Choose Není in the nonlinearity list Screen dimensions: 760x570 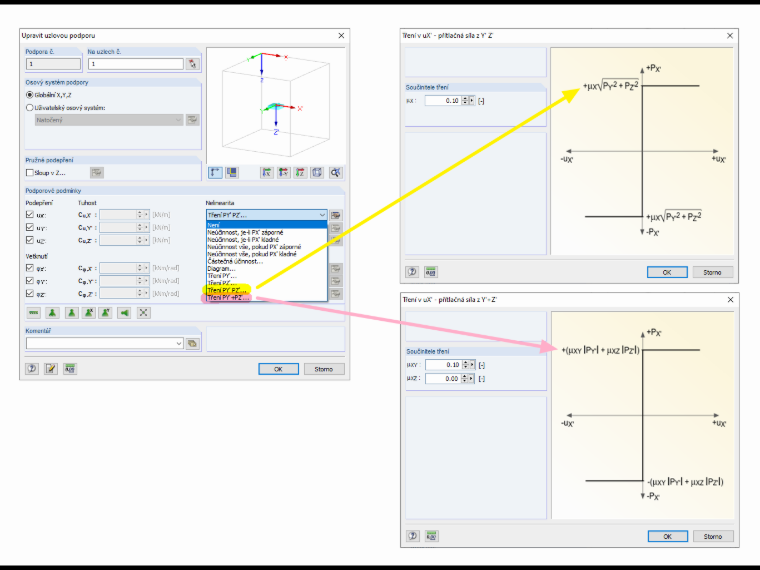coord(267,225)
